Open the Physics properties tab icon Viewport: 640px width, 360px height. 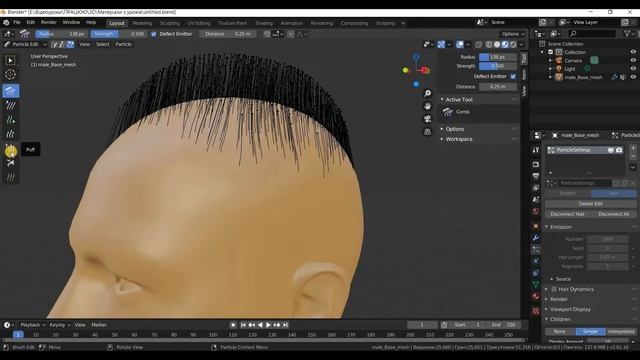coord(536,261)
